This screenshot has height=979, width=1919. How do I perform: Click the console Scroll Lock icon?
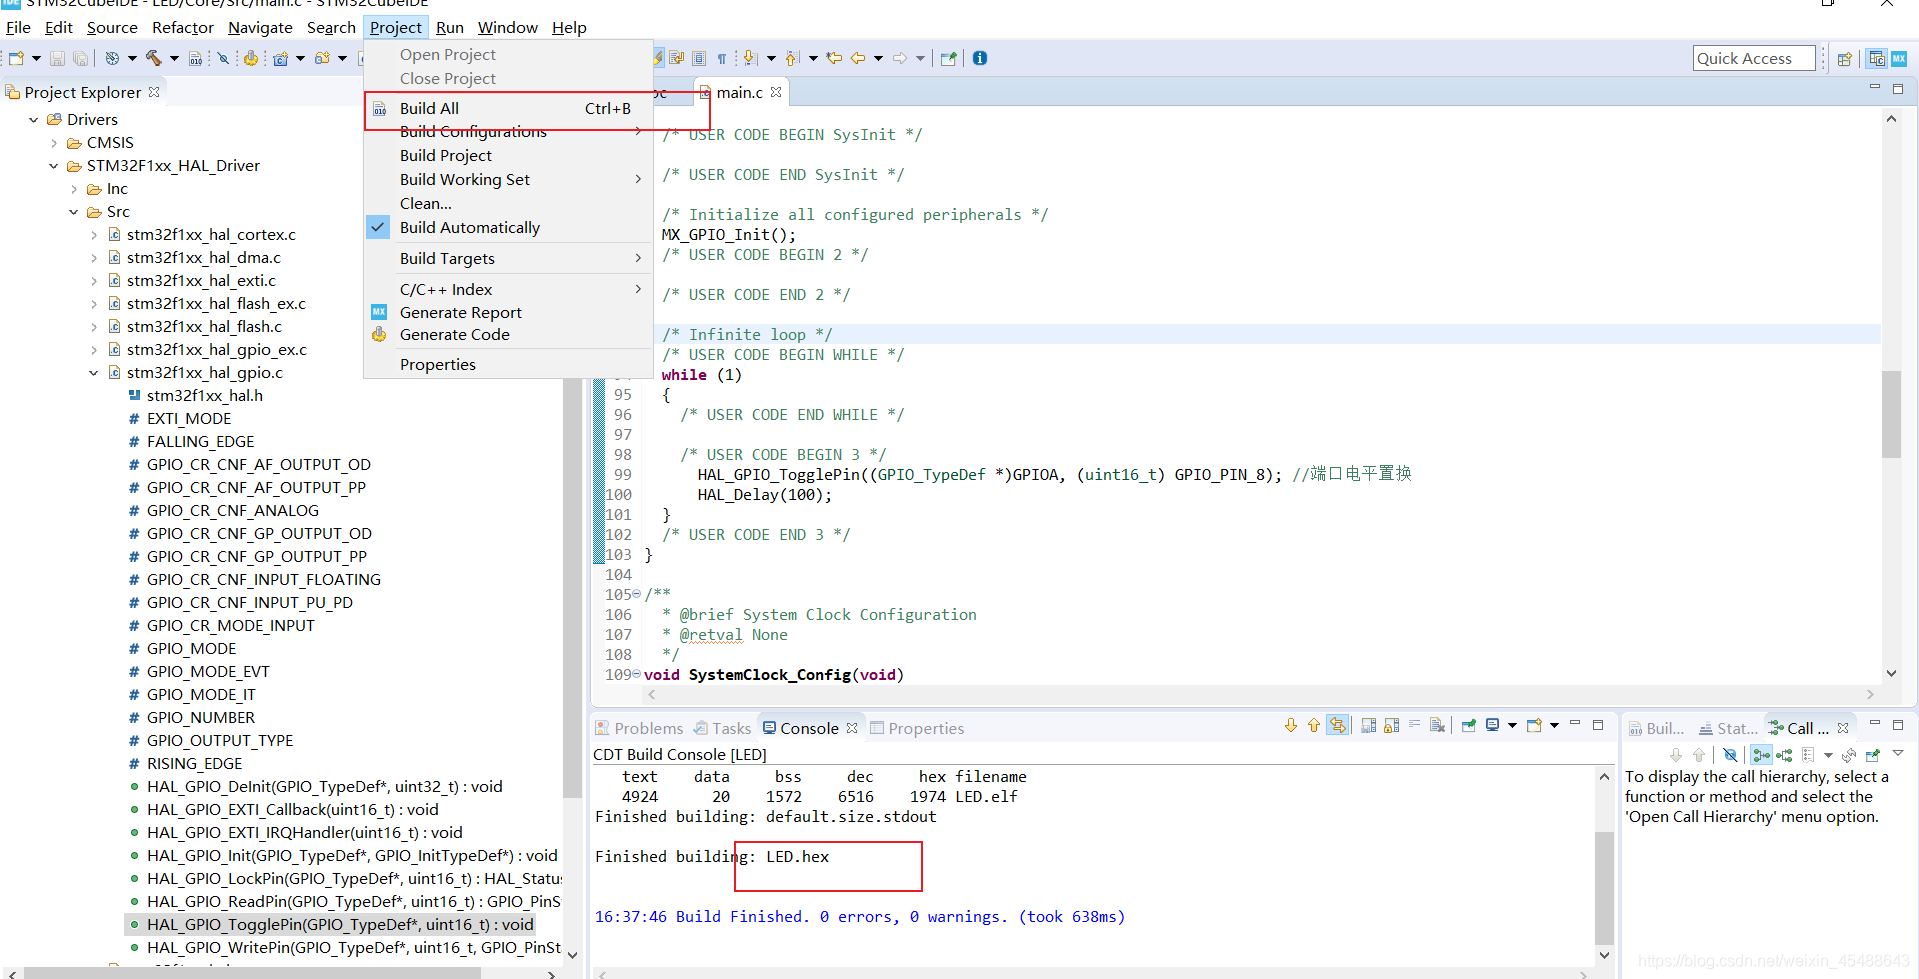click(x=1391, y=726)
